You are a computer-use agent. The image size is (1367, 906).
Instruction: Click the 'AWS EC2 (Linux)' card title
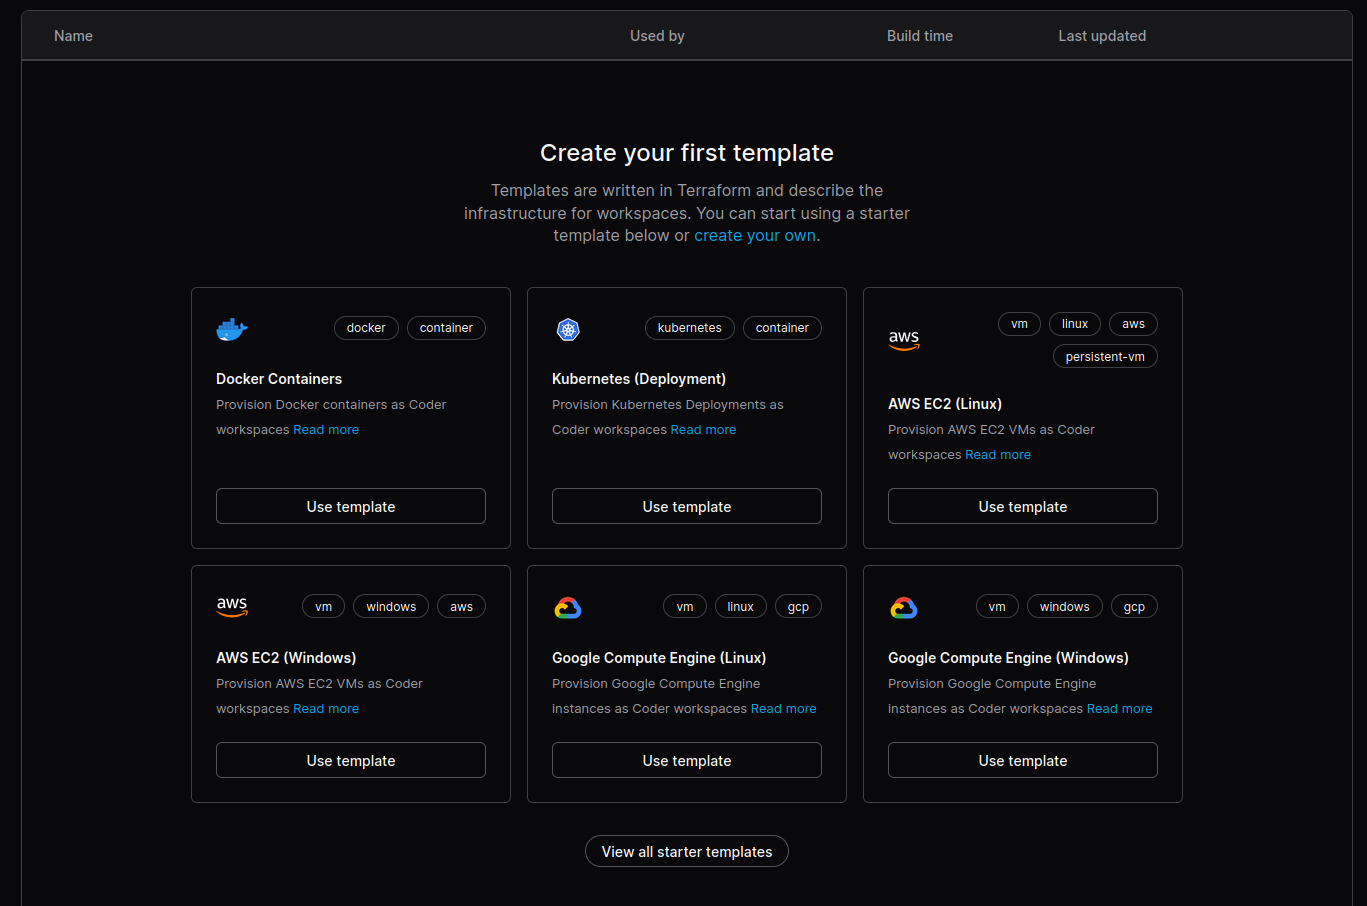click(x=945, y=403)
